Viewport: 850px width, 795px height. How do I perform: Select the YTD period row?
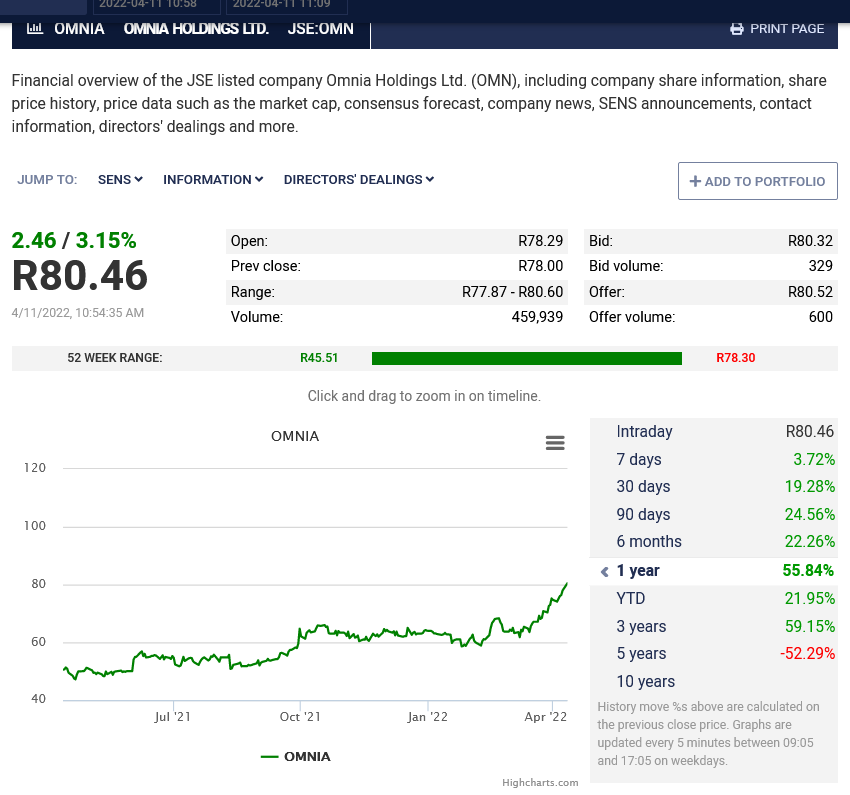tap(713, 598)
